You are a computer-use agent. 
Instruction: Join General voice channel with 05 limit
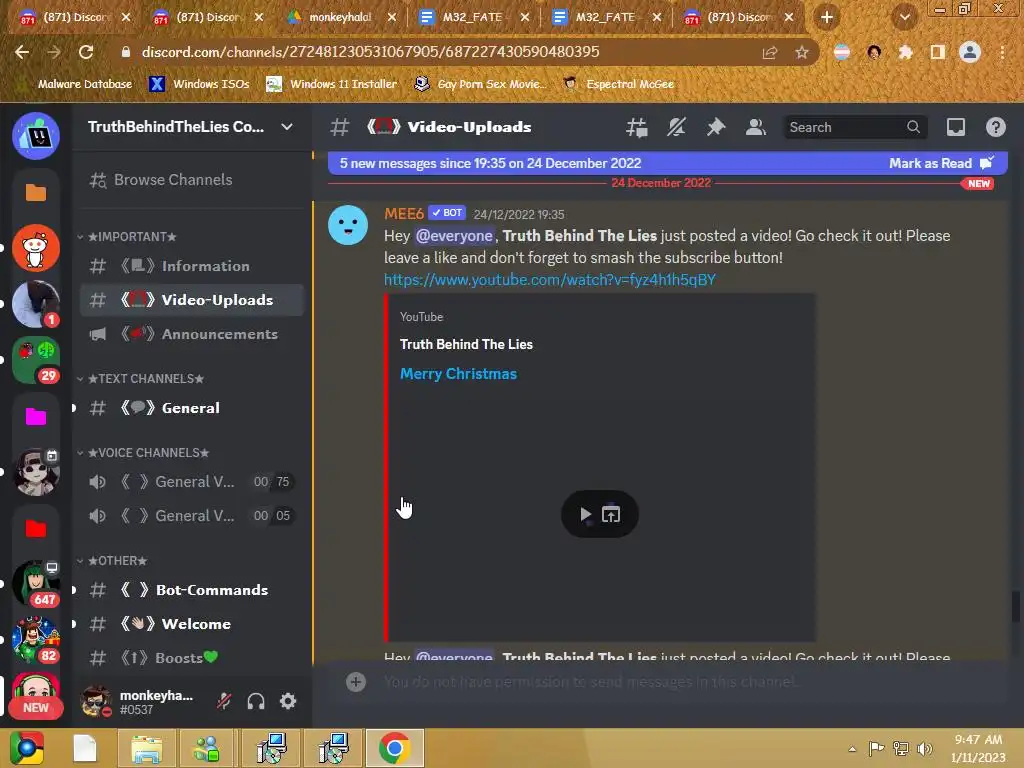[191, 516]
